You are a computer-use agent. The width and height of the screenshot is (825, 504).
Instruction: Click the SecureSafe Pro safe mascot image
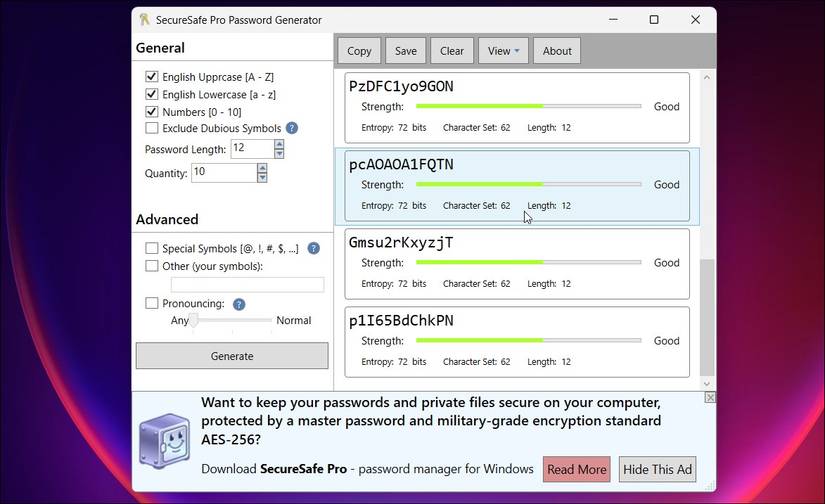pos(164,441)
